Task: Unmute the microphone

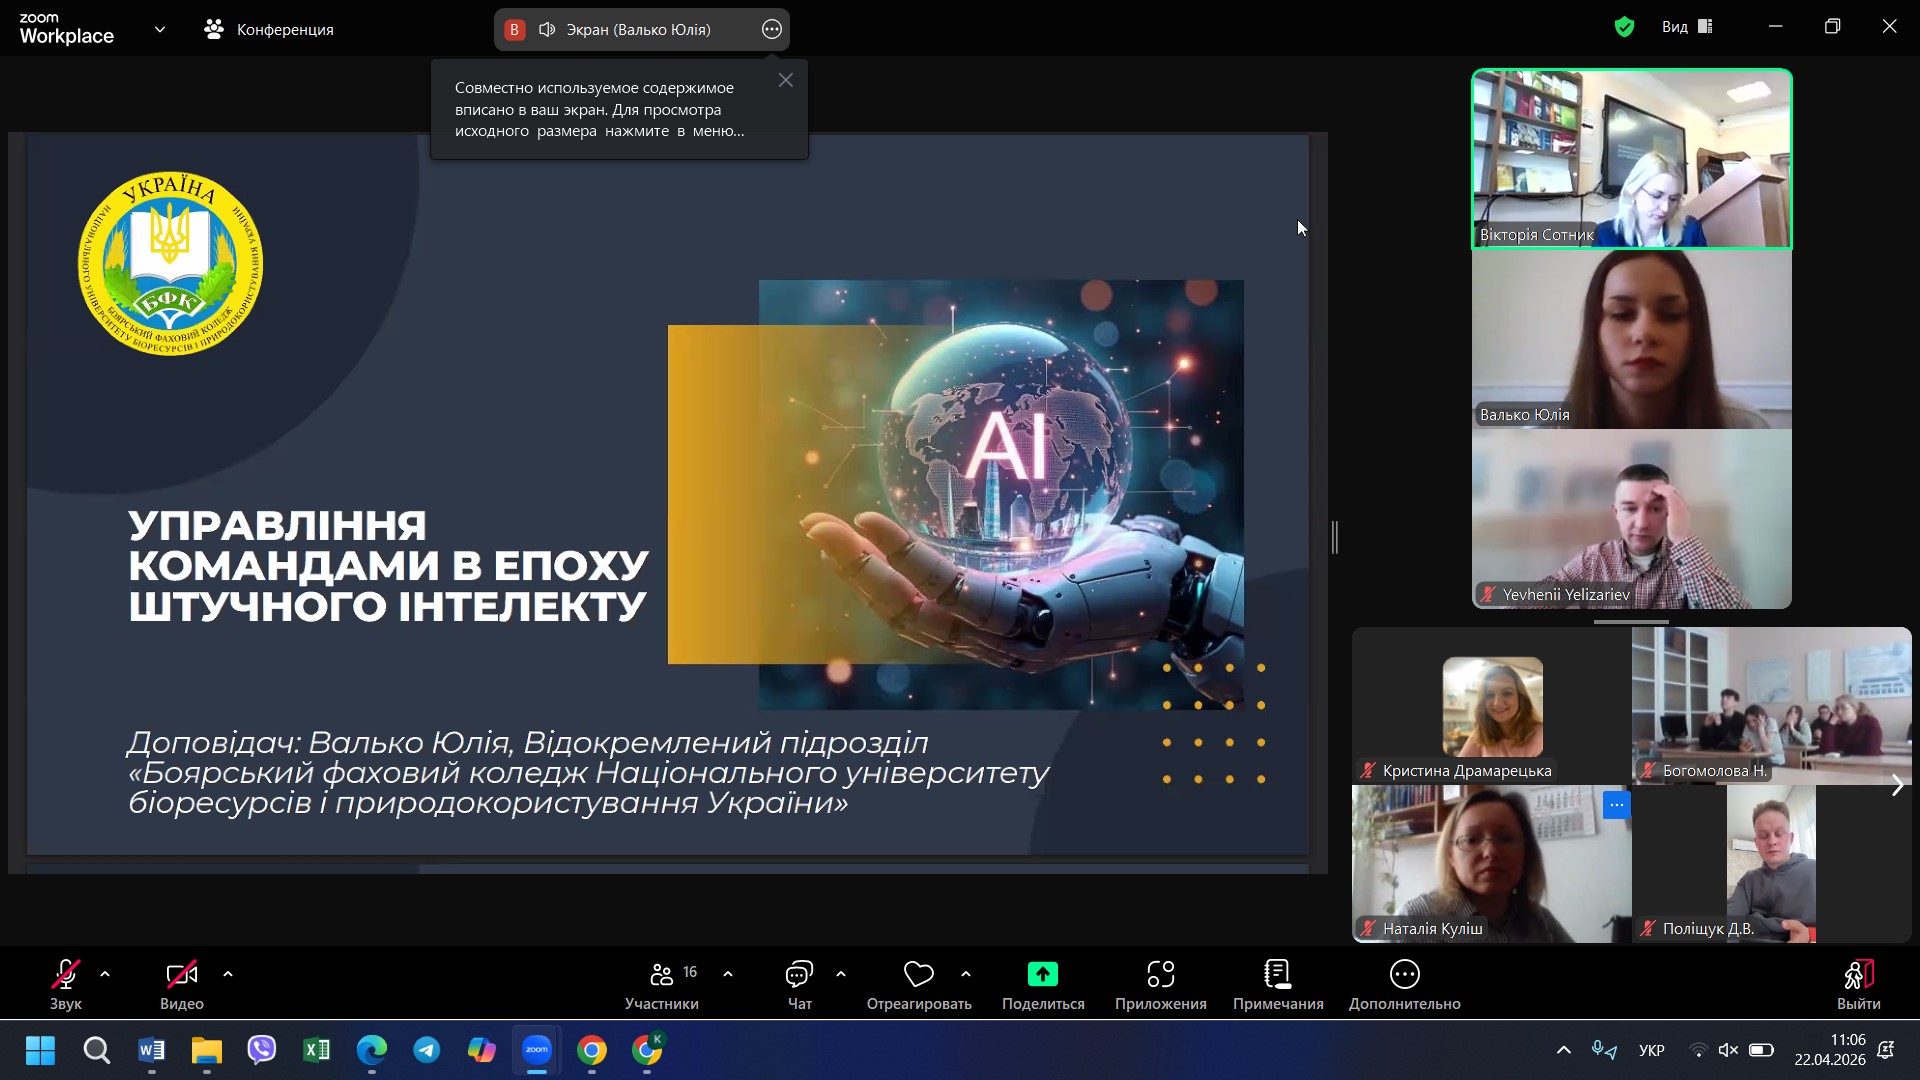Action: 66,975
